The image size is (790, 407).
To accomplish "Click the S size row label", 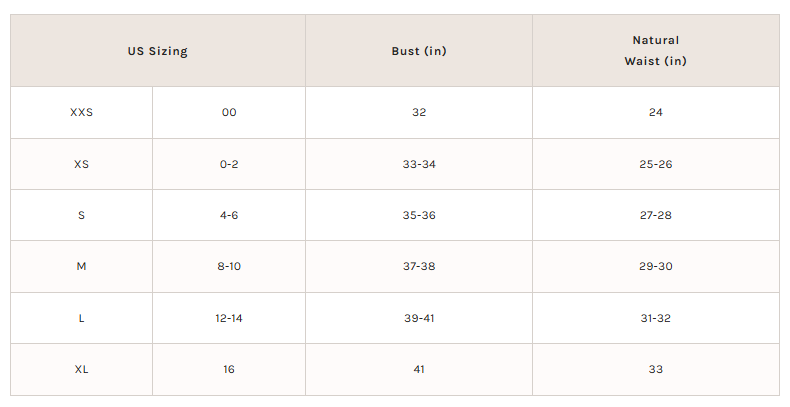I will 82,216.
